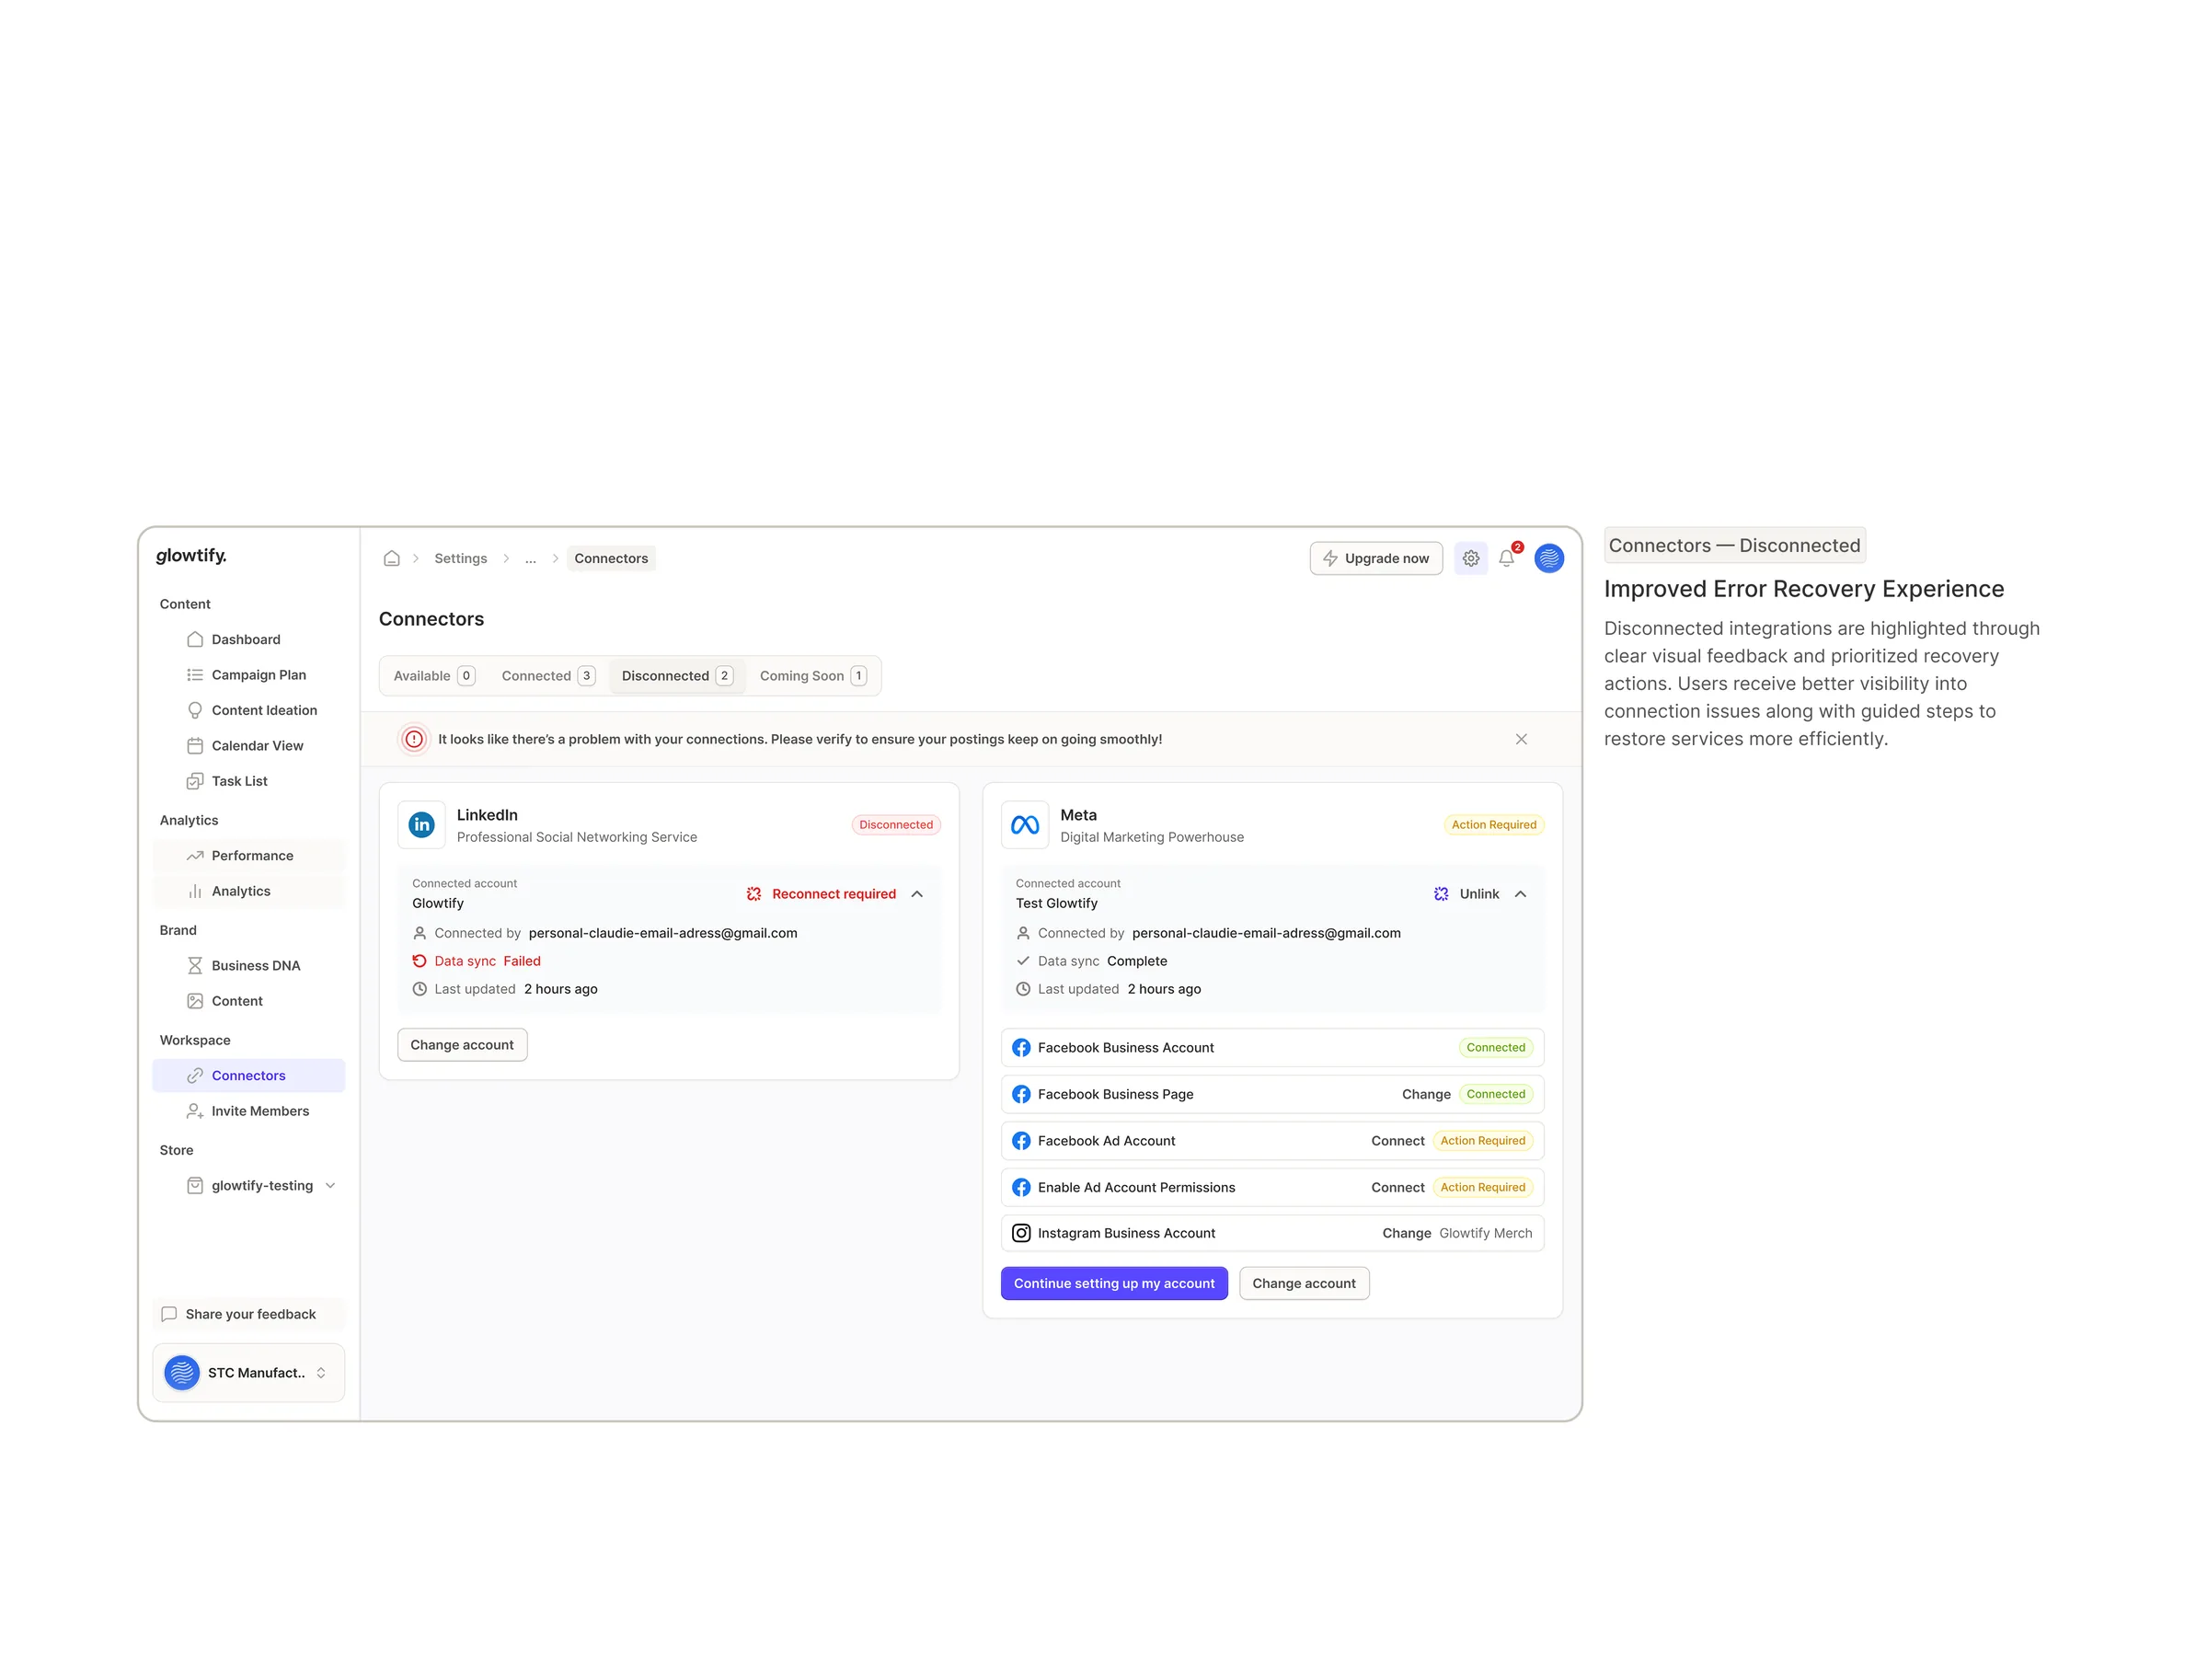Click the glowtify logo

pos(191,556)
